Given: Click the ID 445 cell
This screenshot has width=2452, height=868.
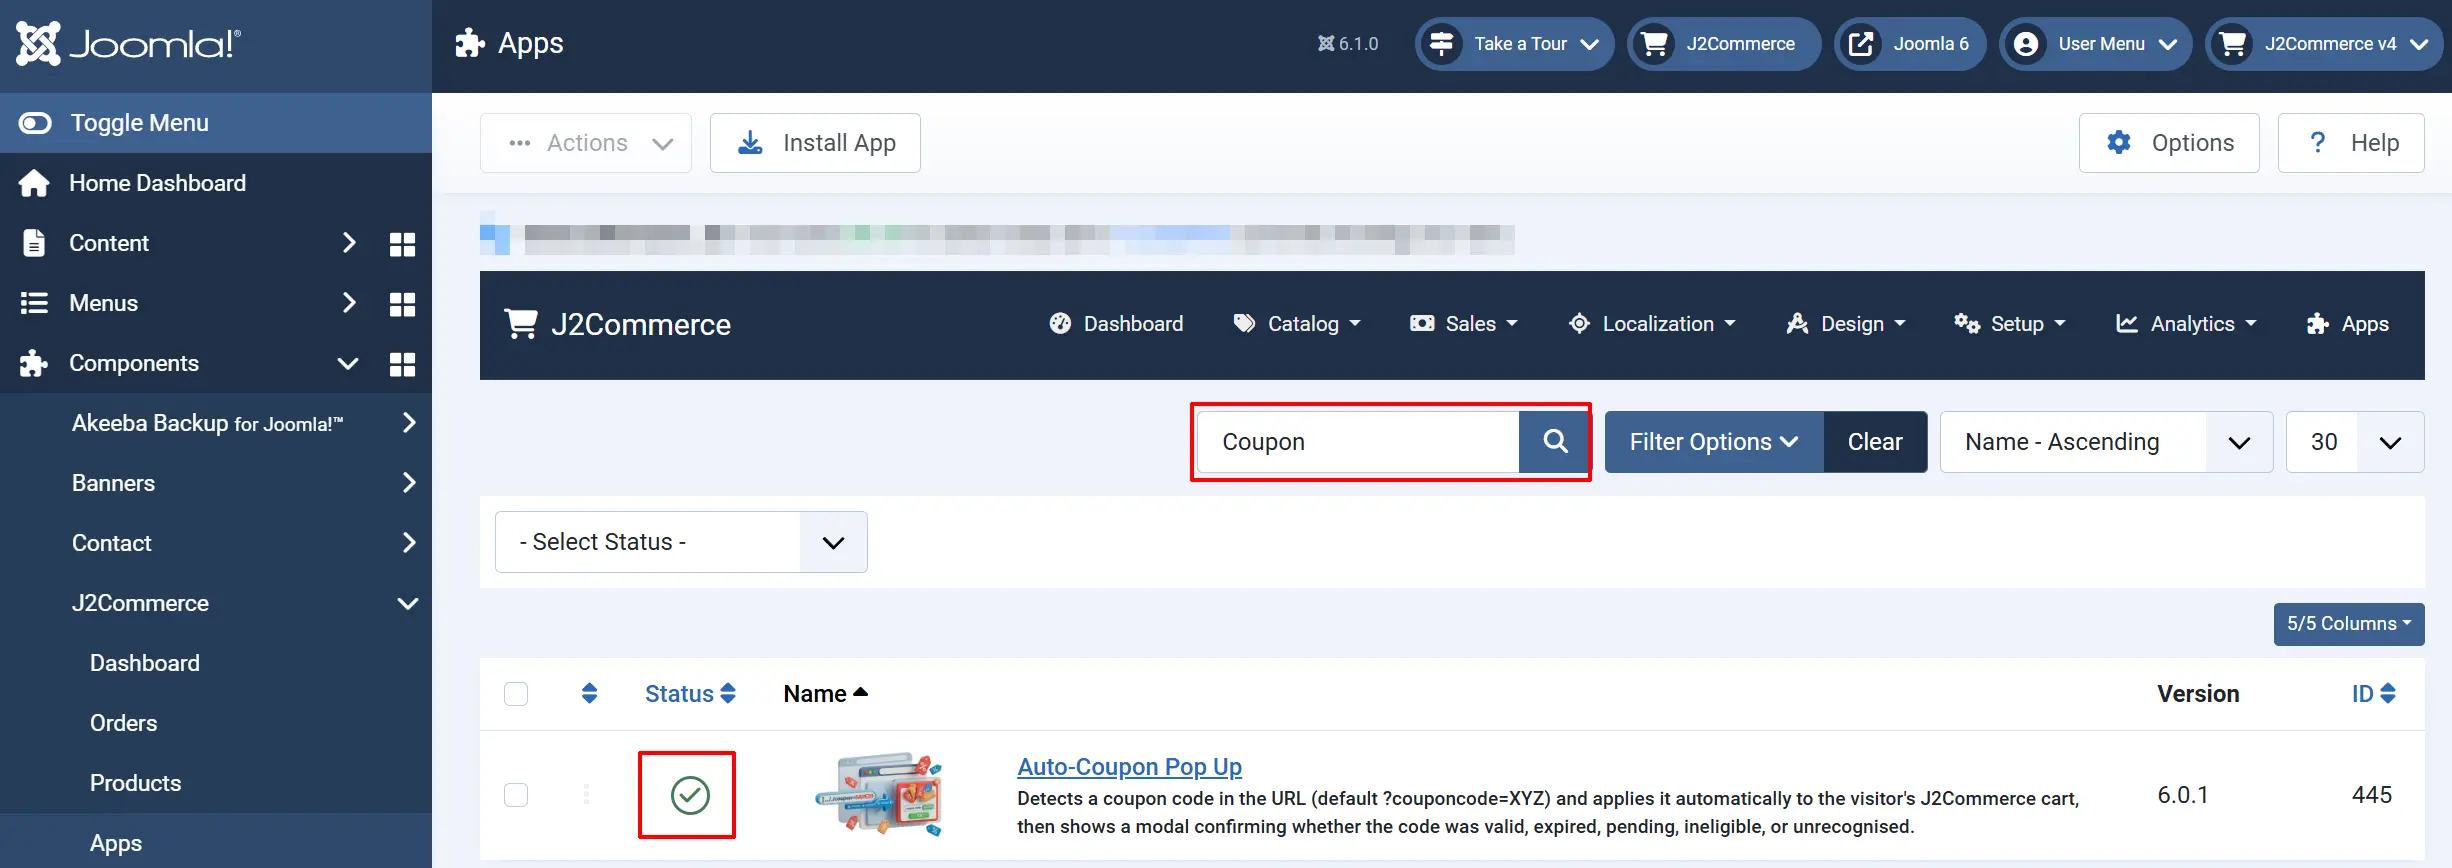Looking at the screenshot, I should pos(2372,795).
